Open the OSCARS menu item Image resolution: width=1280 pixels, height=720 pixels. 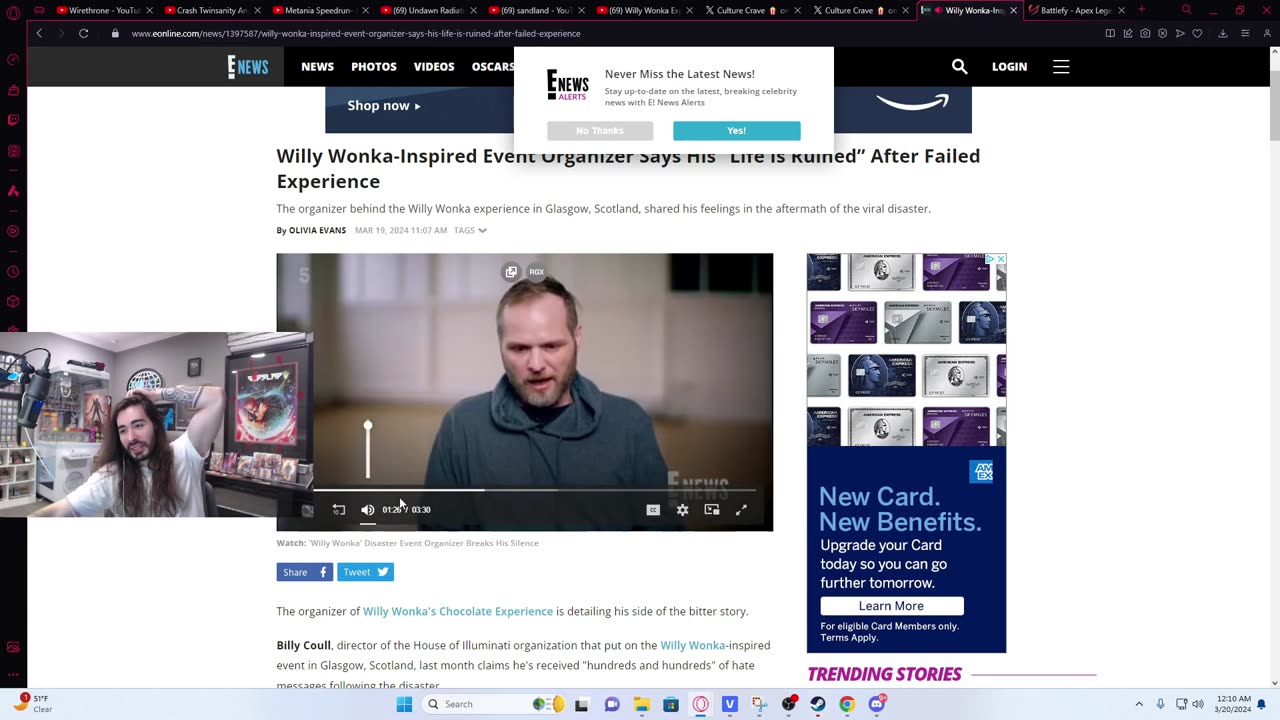click(x=492, y=67)
